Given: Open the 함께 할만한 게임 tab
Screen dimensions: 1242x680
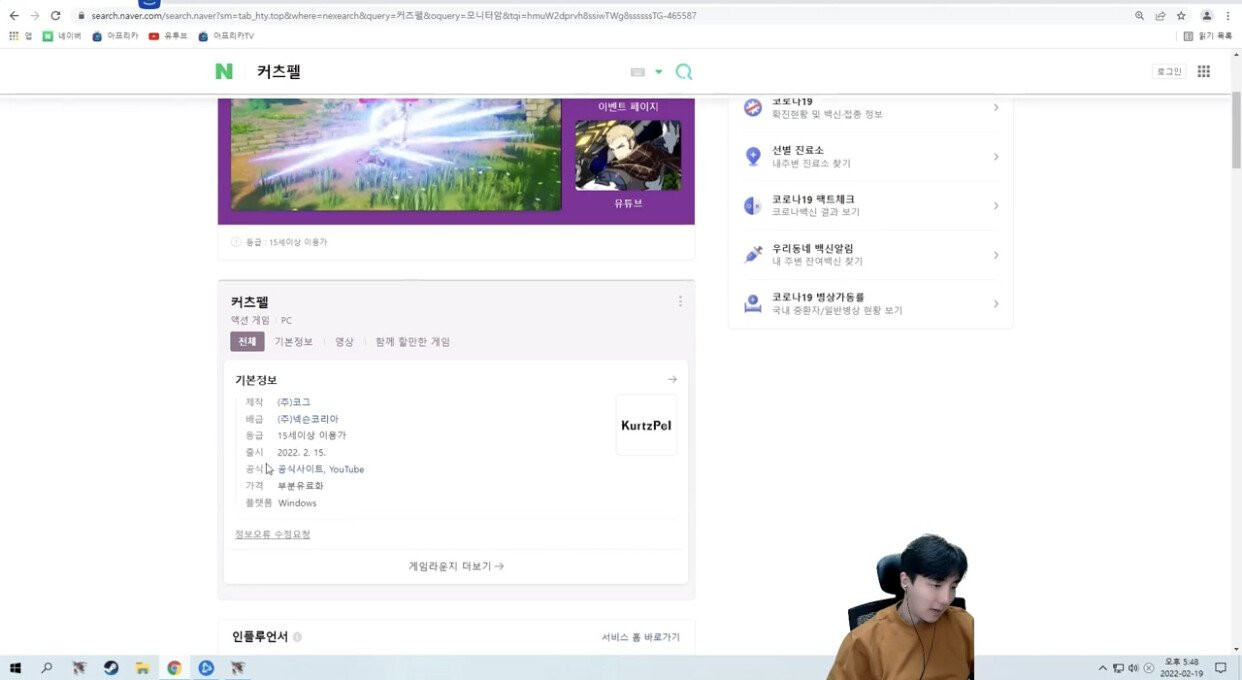Looking at the screenshot, I should tap(413, 342).
